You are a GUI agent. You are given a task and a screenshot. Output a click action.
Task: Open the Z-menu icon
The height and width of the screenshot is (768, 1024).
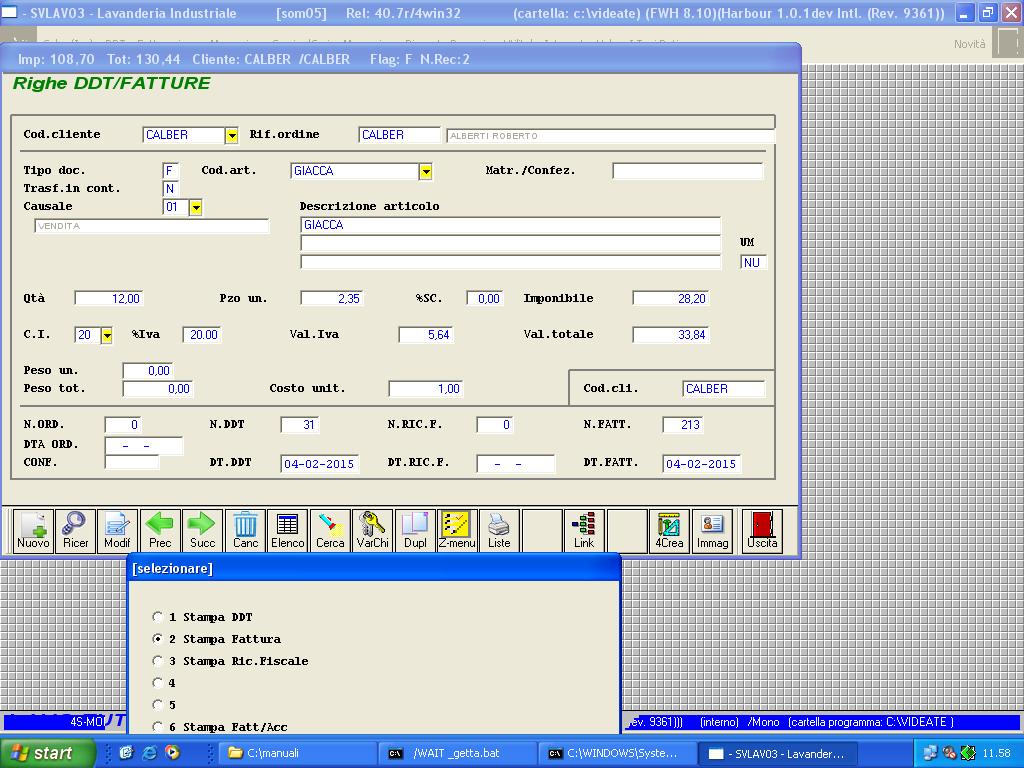[457, 531]
